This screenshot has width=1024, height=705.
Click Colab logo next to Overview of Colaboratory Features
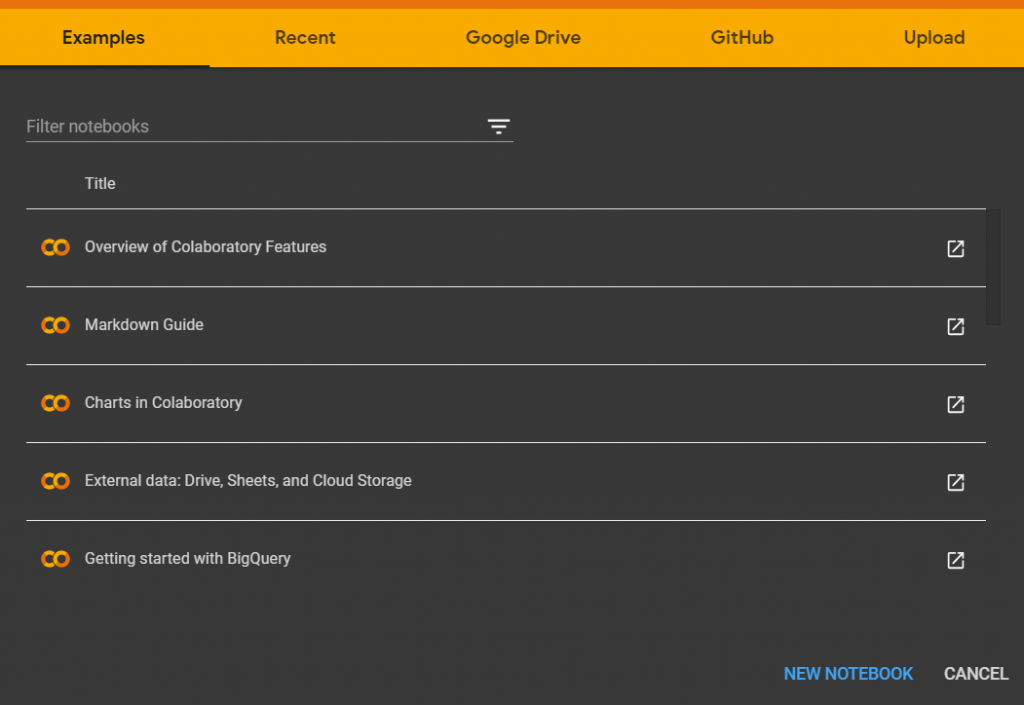(56, 247)
